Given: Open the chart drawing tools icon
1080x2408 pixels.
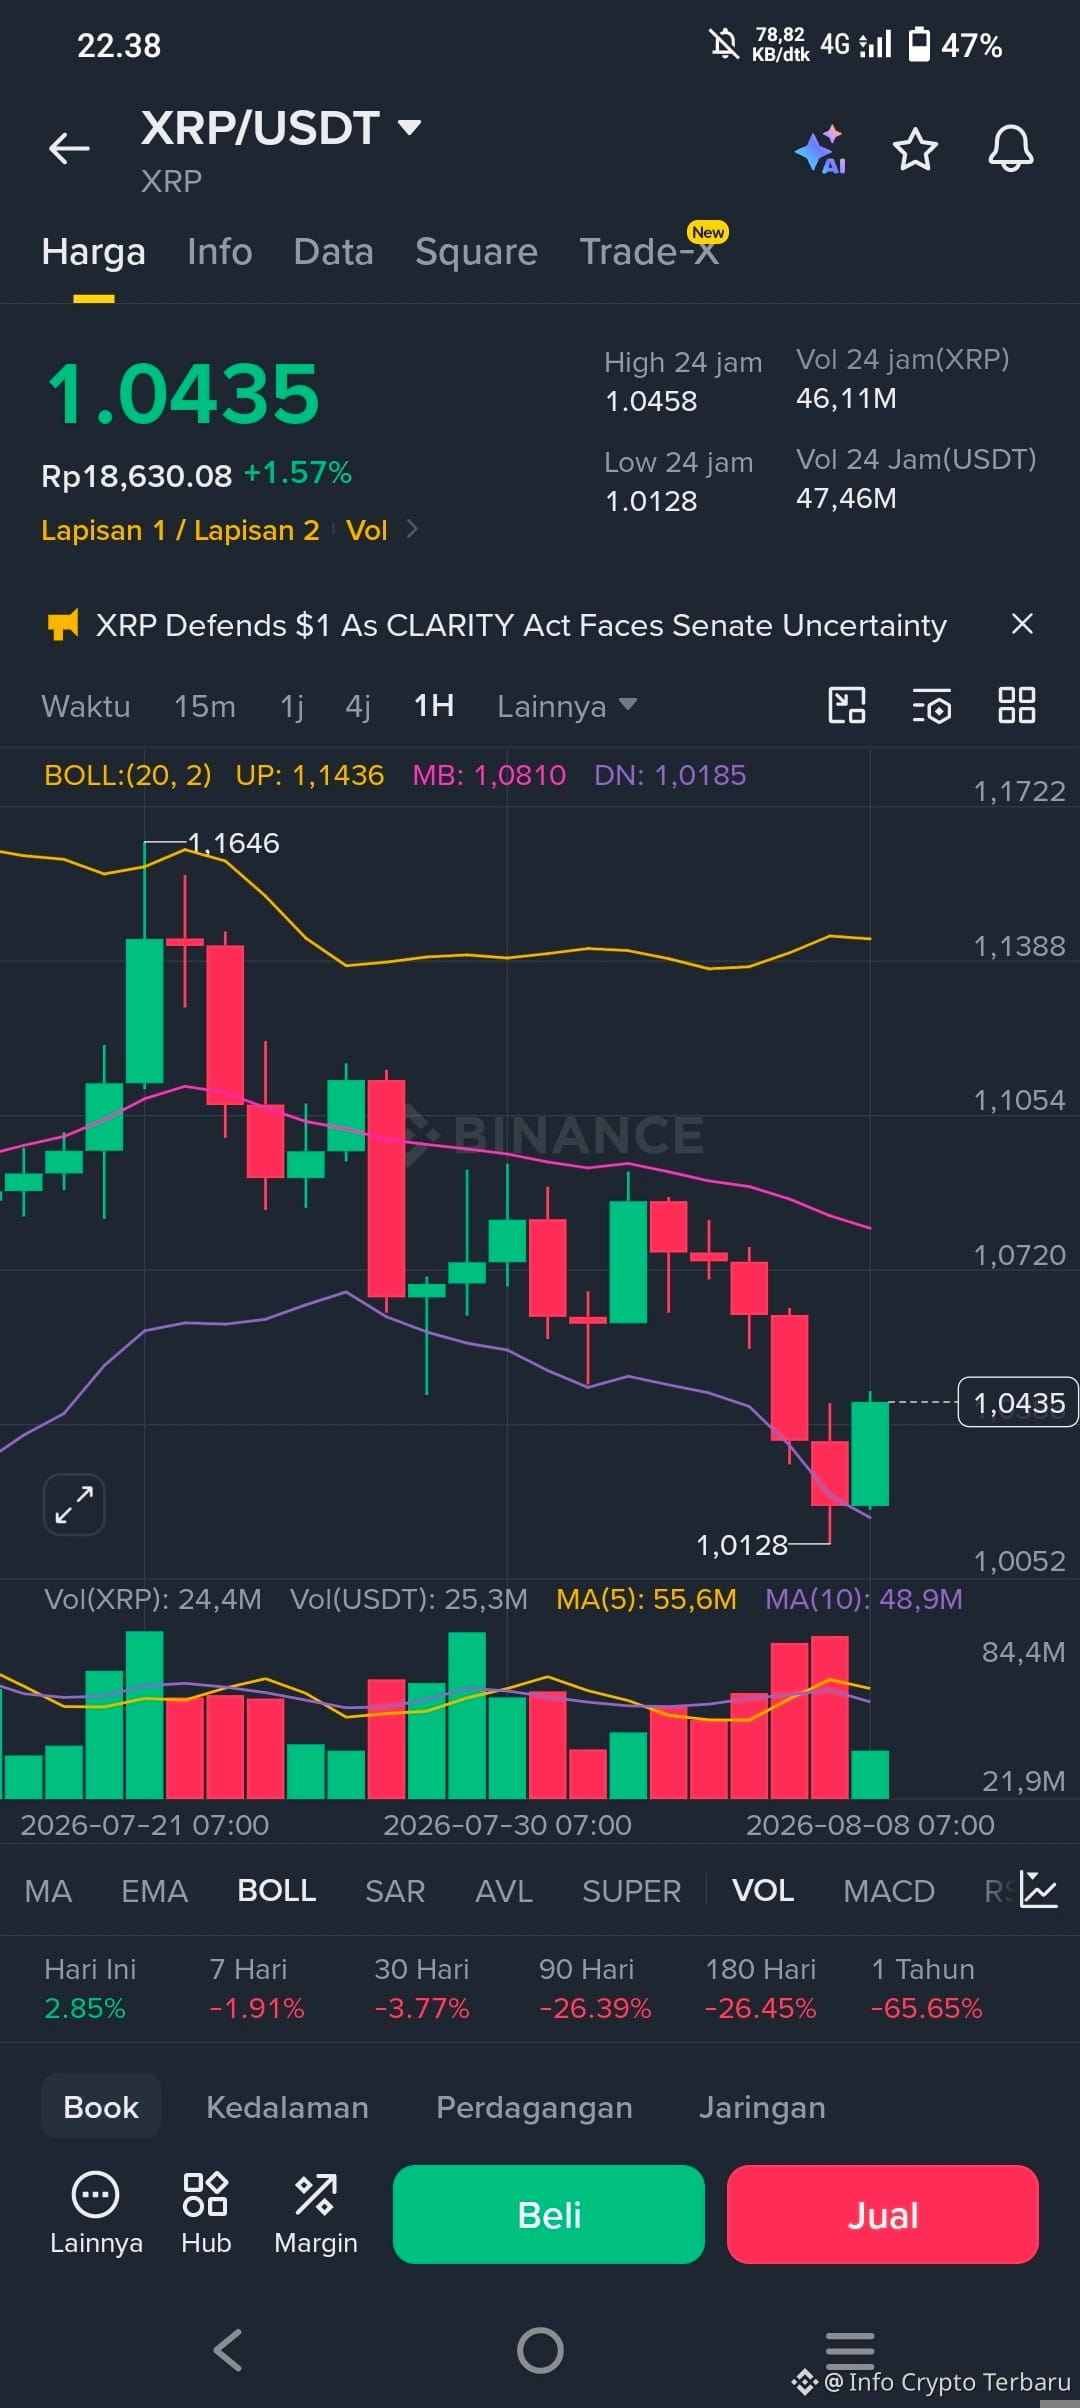Looking at the screenshot, I should pyautogui.click(x=847, y=705).
